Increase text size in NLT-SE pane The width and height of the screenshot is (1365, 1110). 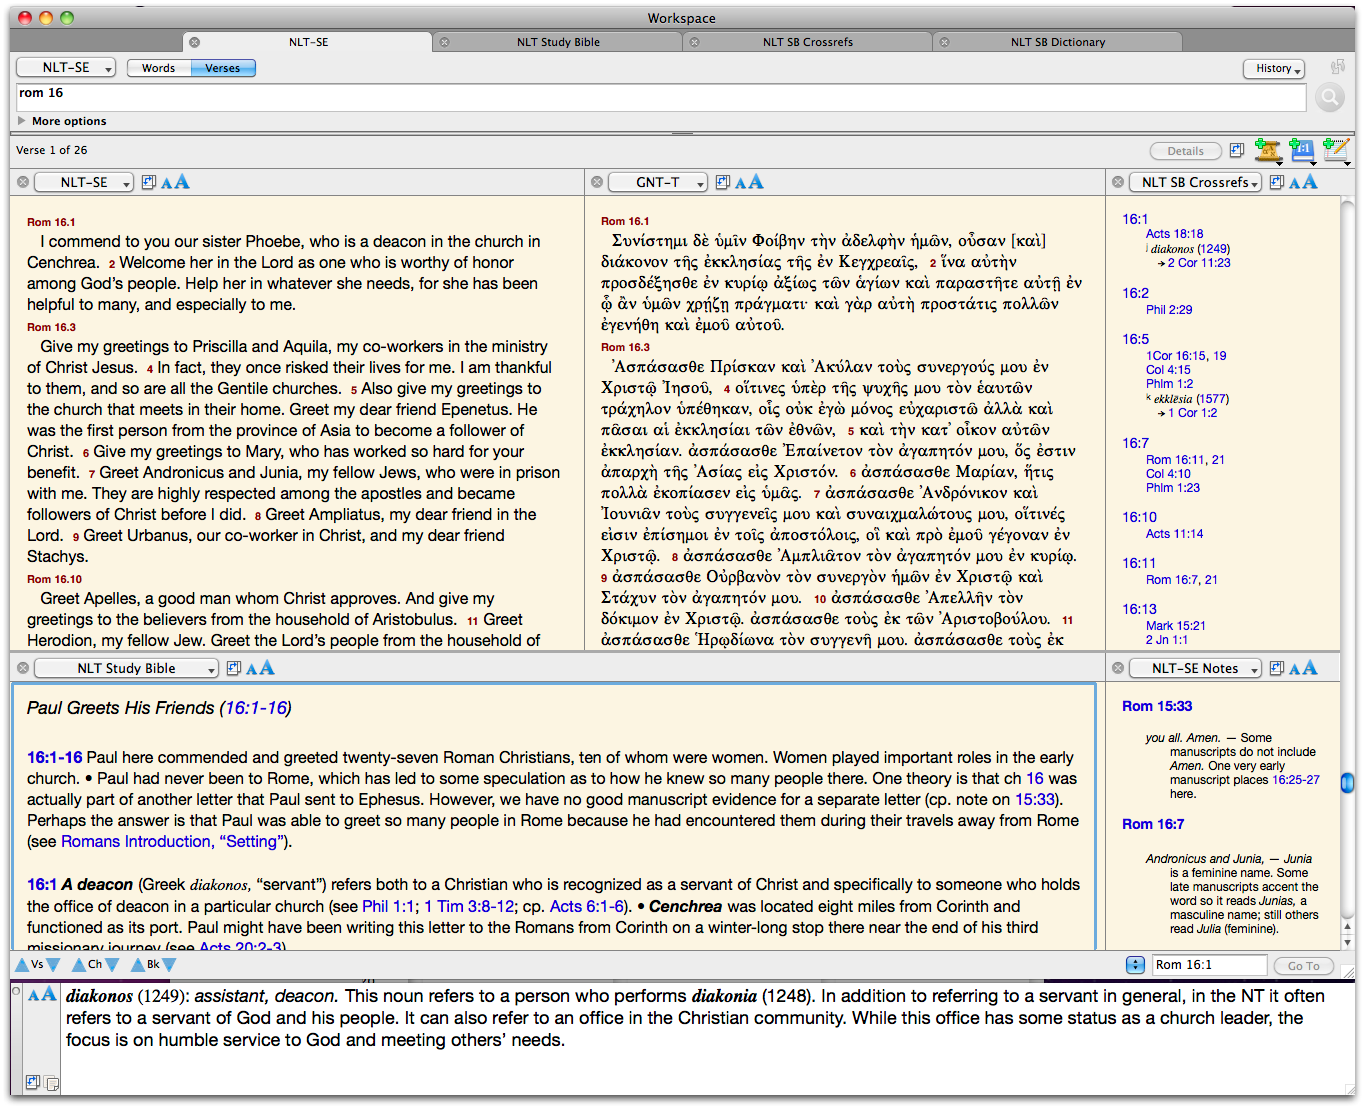click(181, 181)
